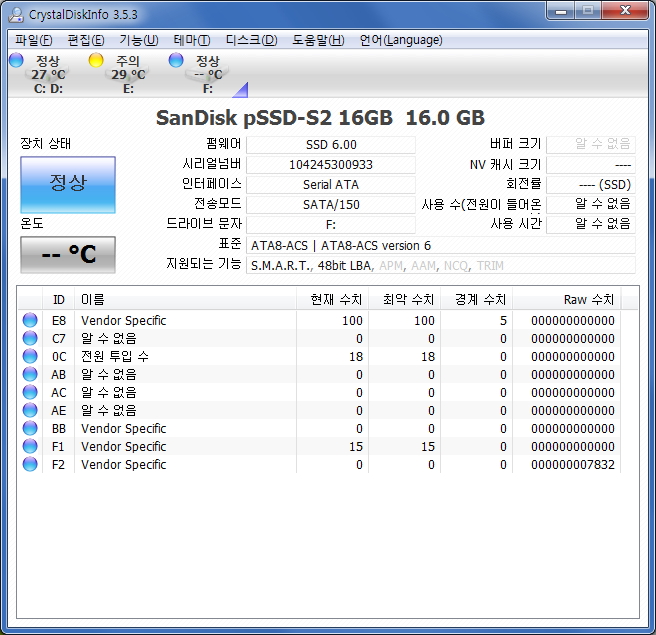Select the 전원 투입 수 row name
Viewport: 656px width, 635px height.
115,356
